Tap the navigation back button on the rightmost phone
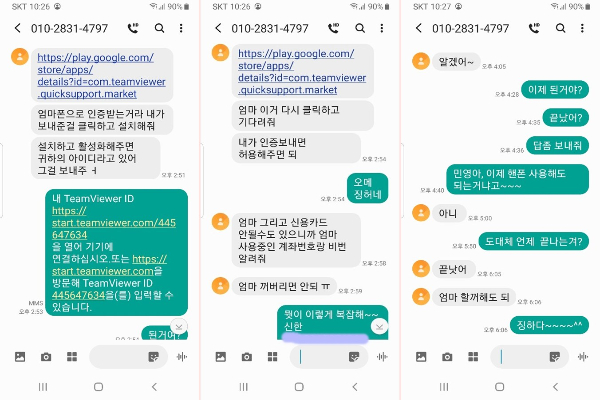 [x=555, y=387]
